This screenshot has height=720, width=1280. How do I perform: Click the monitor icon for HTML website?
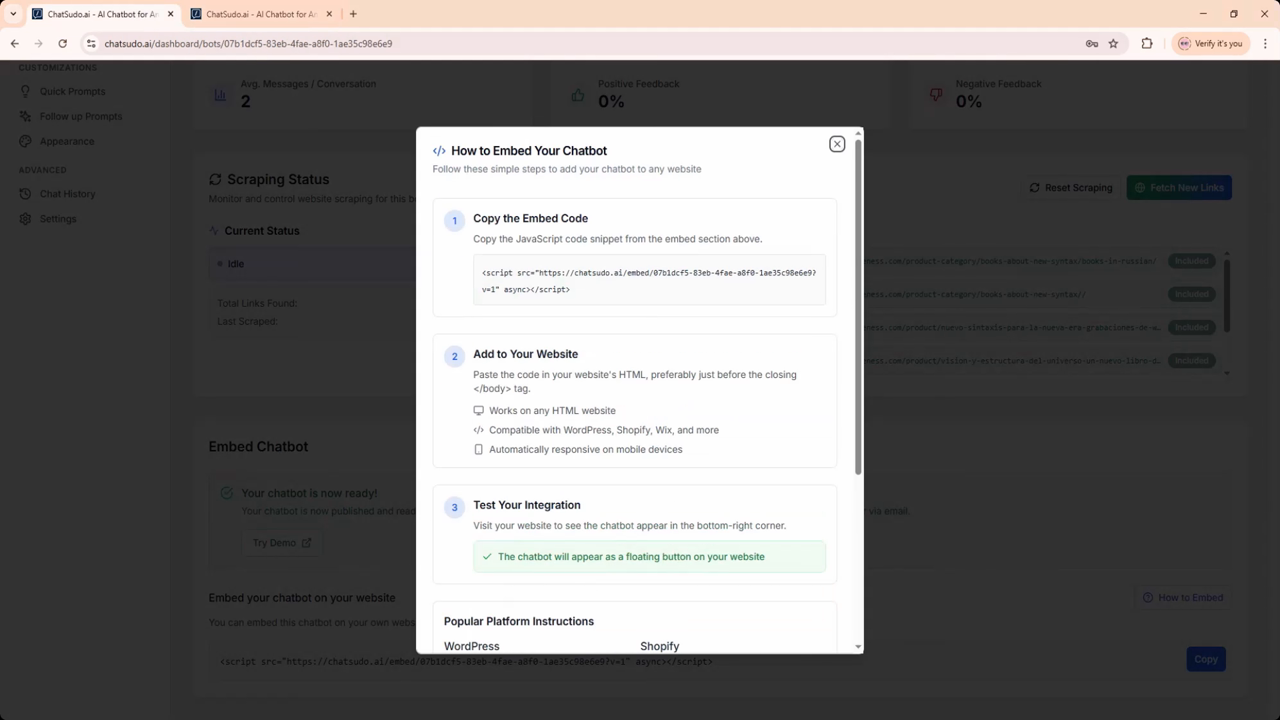click(478, 411)
